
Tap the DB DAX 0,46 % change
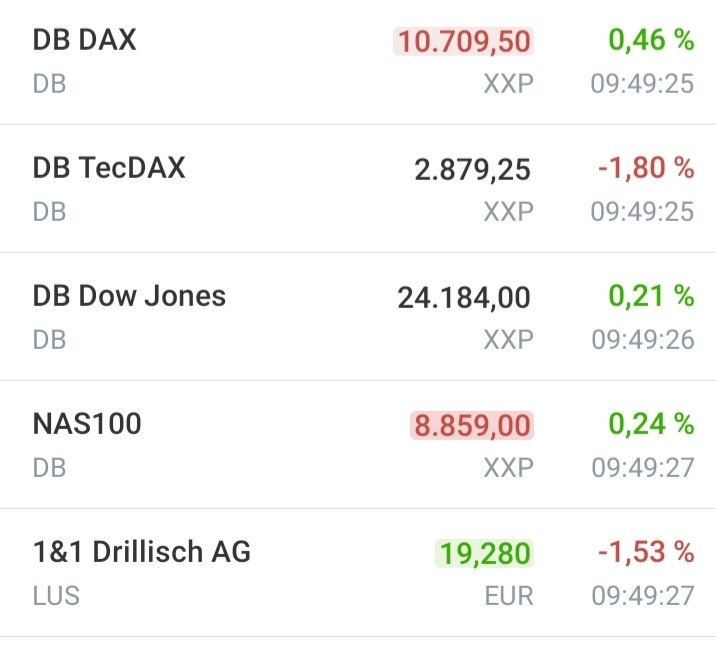(651, 40)
